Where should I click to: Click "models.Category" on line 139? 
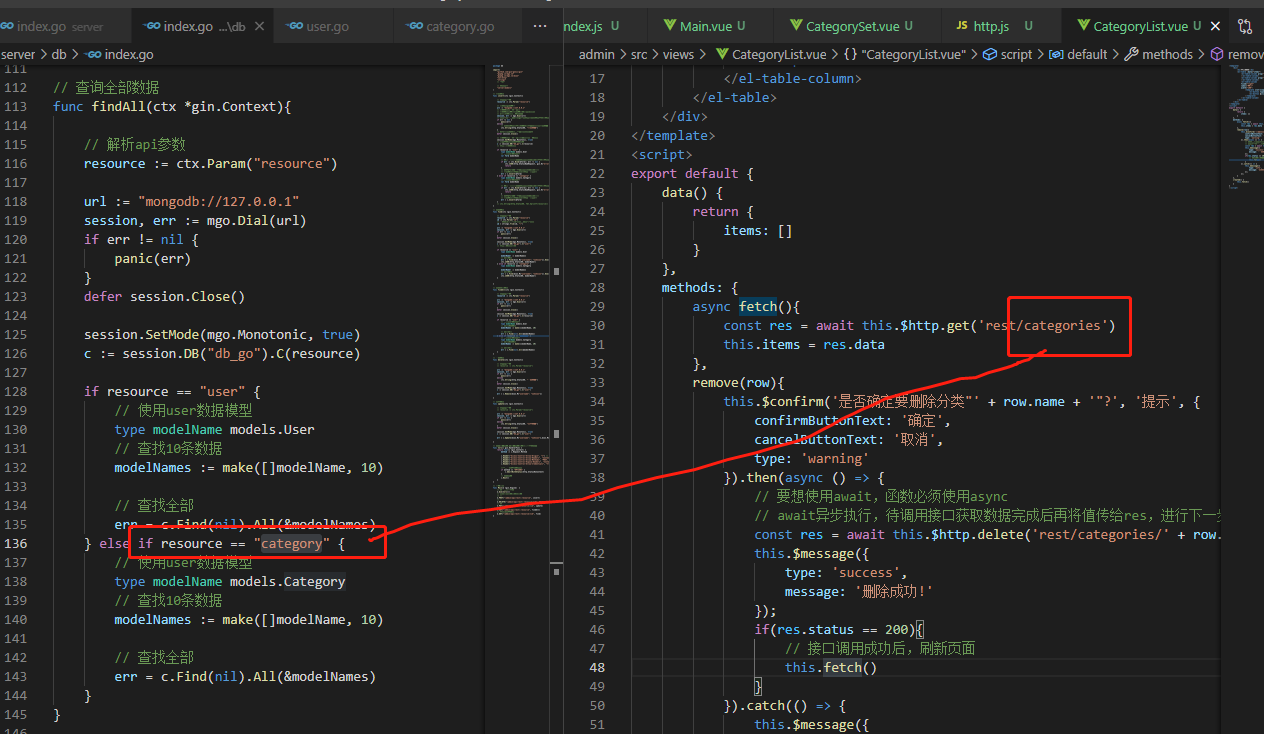pos(288,581)
